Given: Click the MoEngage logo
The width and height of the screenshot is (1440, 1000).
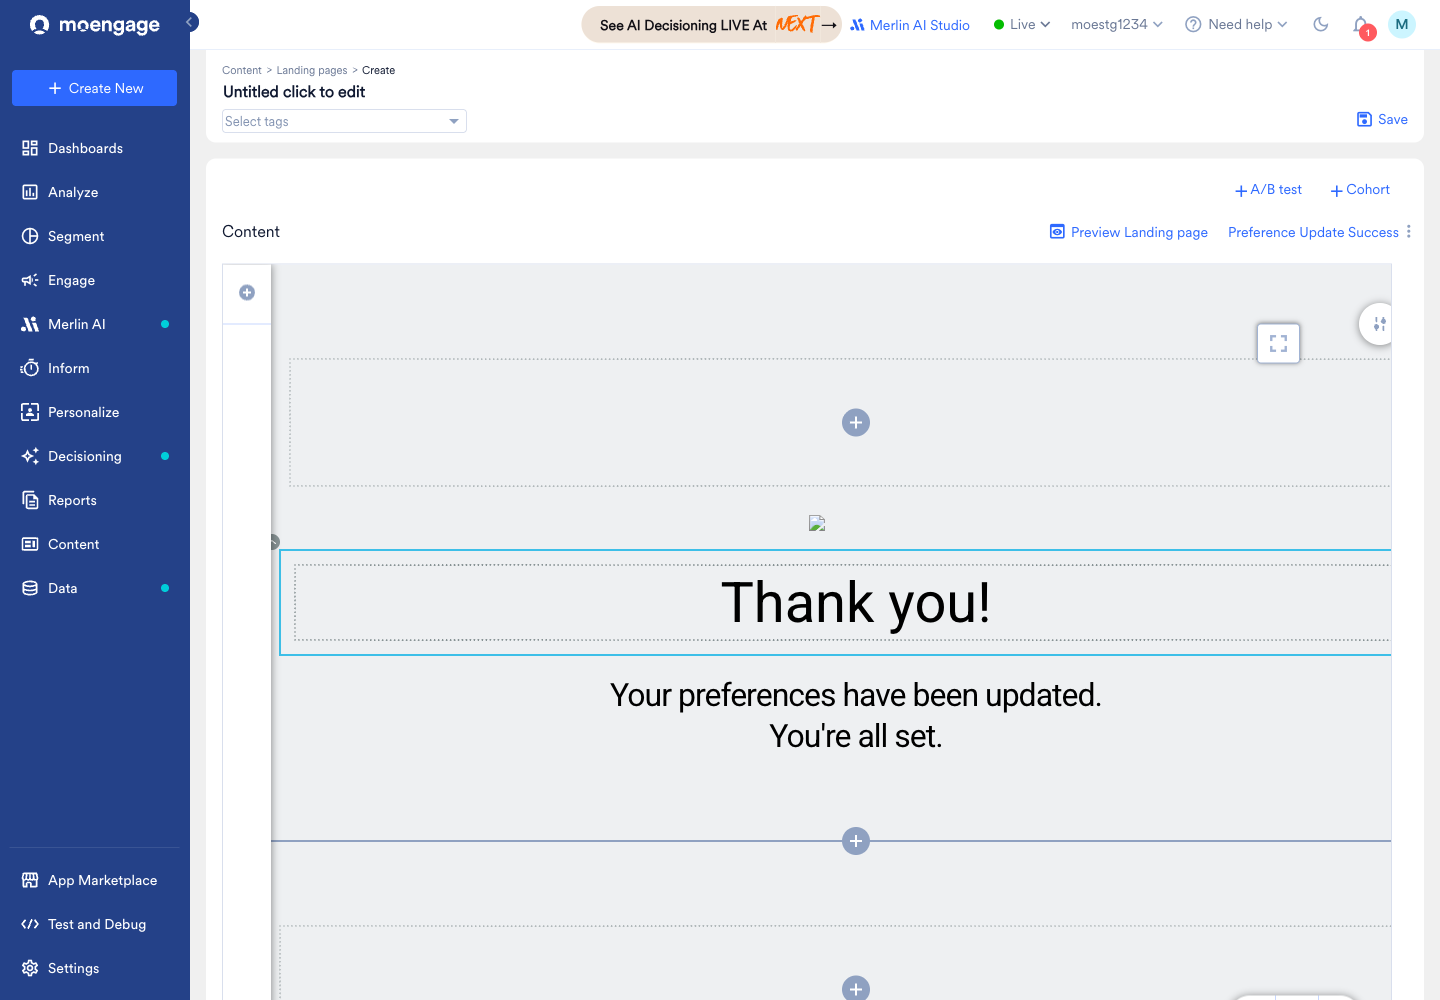Looking at the screenshot, I should (x=95, y=25).
